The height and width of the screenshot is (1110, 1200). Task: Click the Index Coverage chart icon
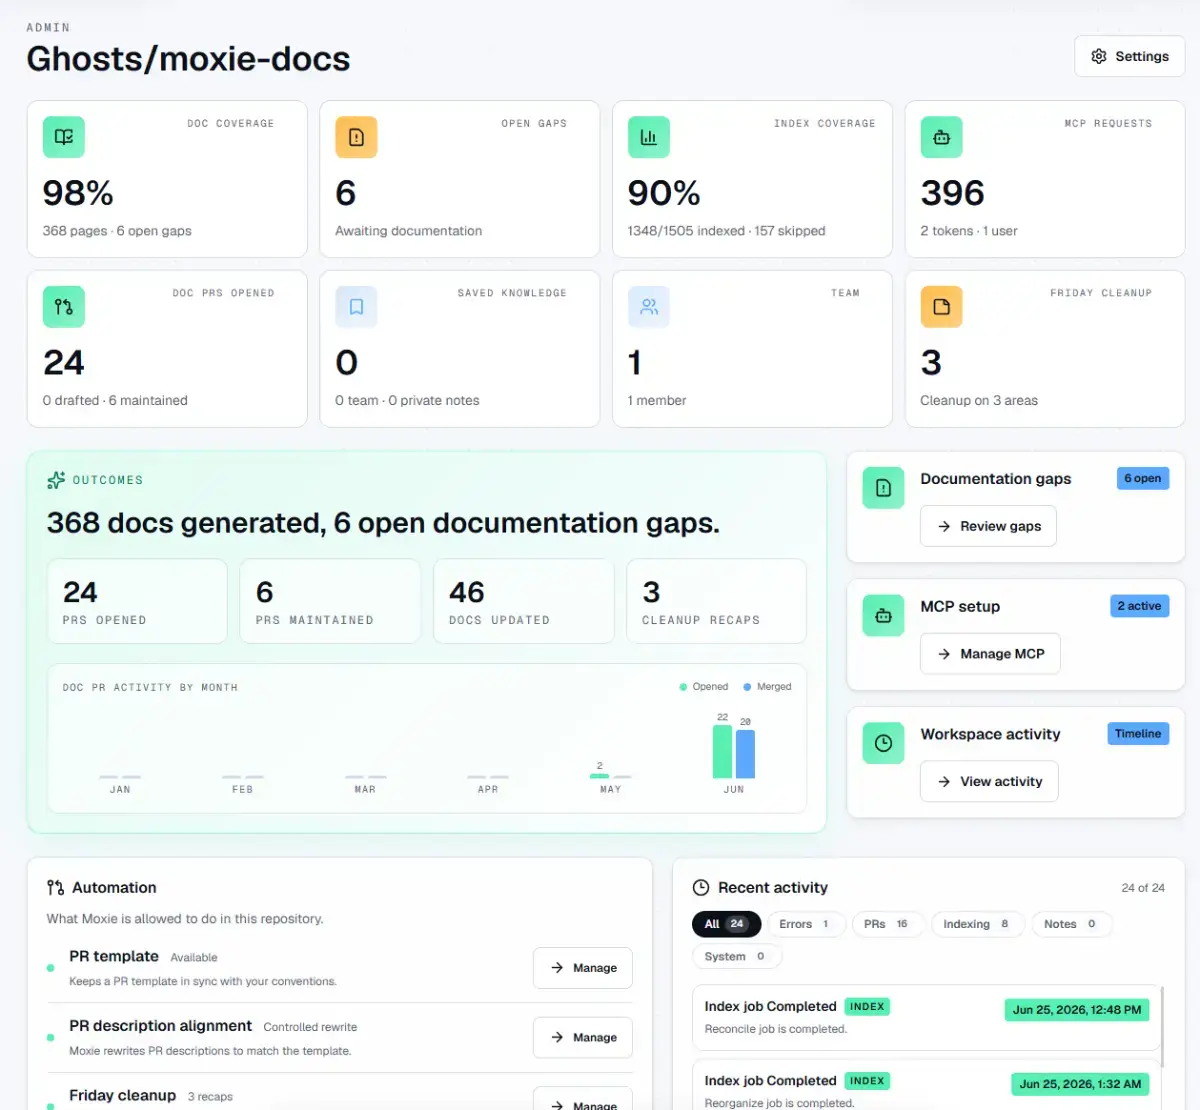click(649, 137)
